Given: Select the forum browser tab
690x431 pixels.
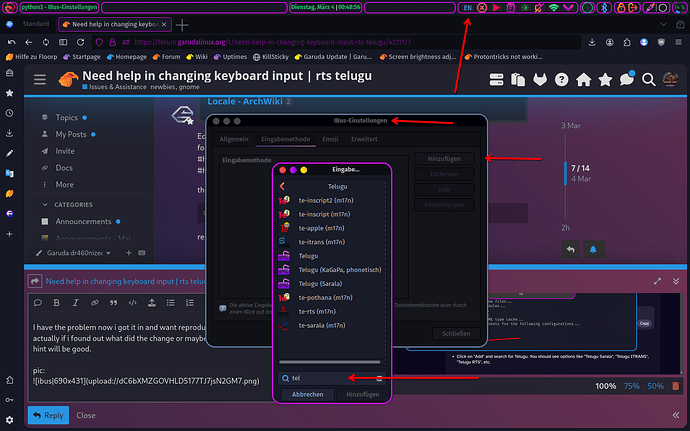Looking at the screenshot, I should point(115,24).
